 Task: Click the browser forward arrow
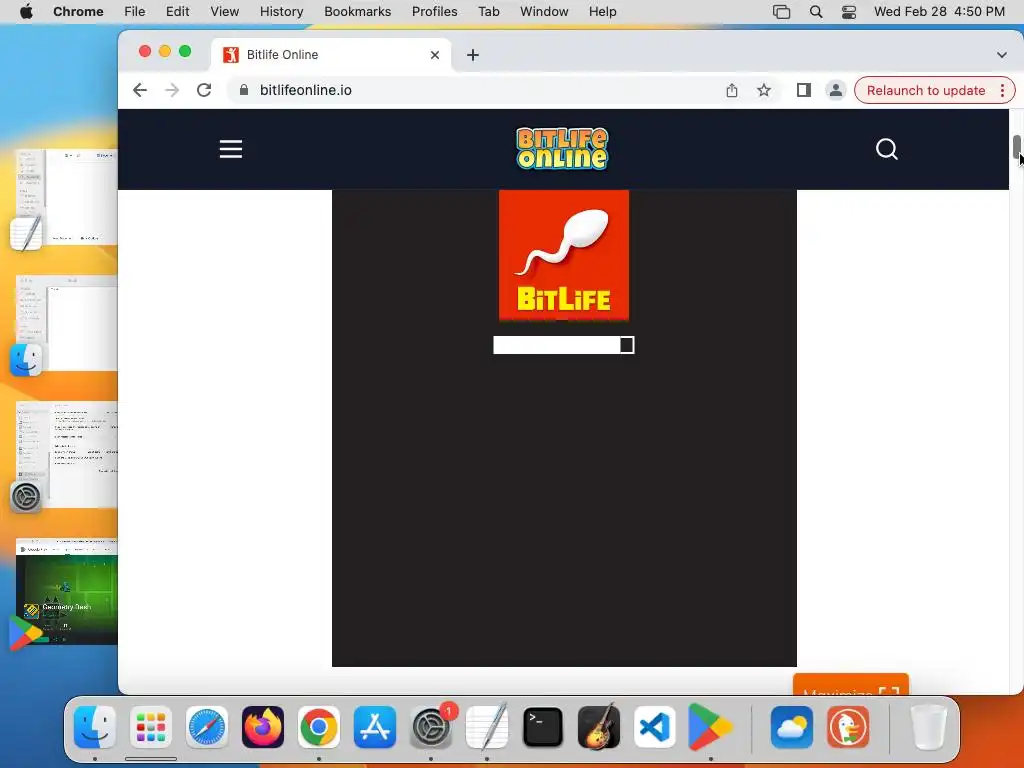click(172, 90)
